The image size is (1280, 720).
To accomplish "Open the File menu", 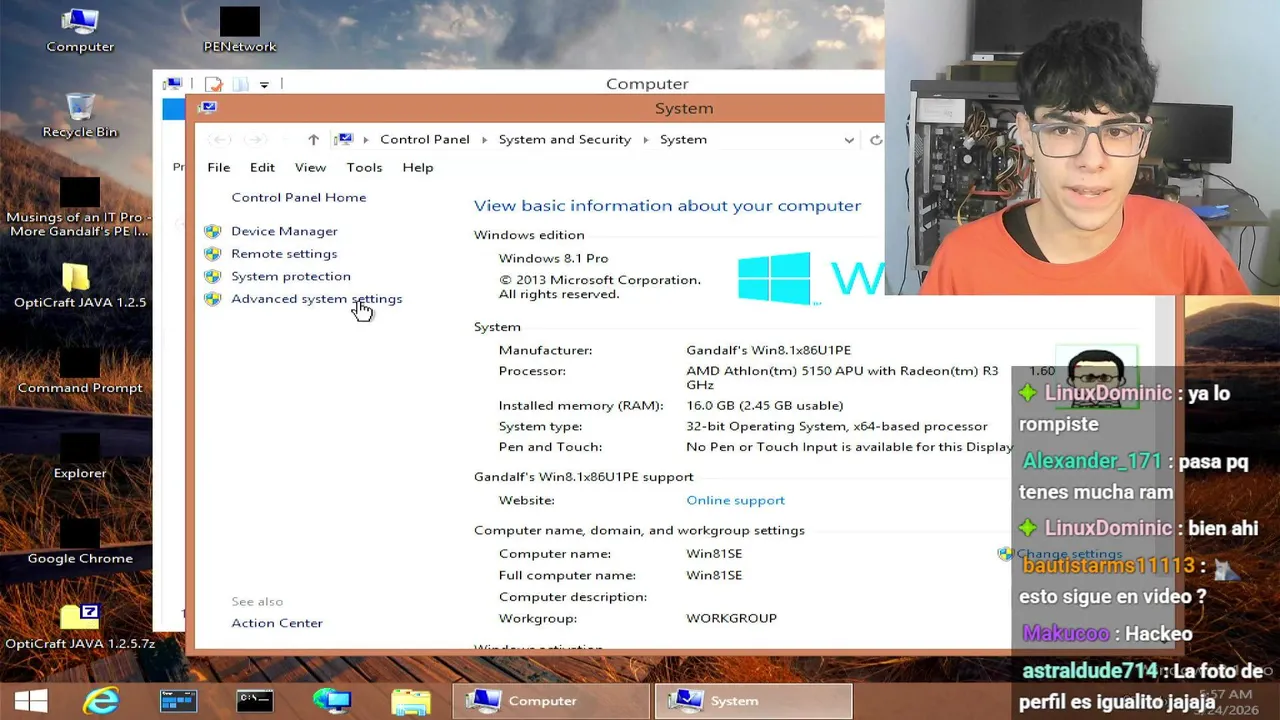I will click(218, 167).
